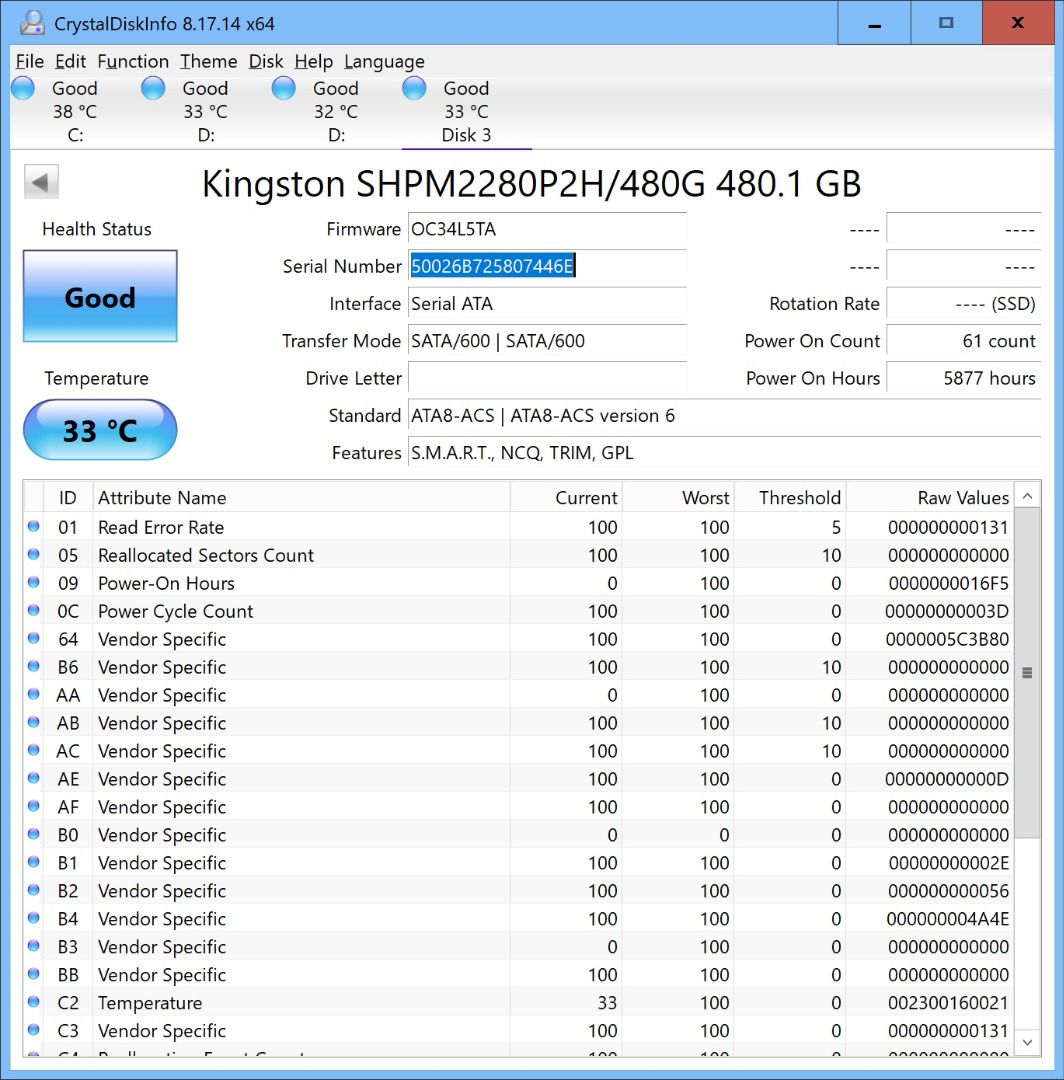Screen dimensions: 1064x1080
Task: Click the Standard field ATA8-ACS
Action: click(x=724, y=415)
